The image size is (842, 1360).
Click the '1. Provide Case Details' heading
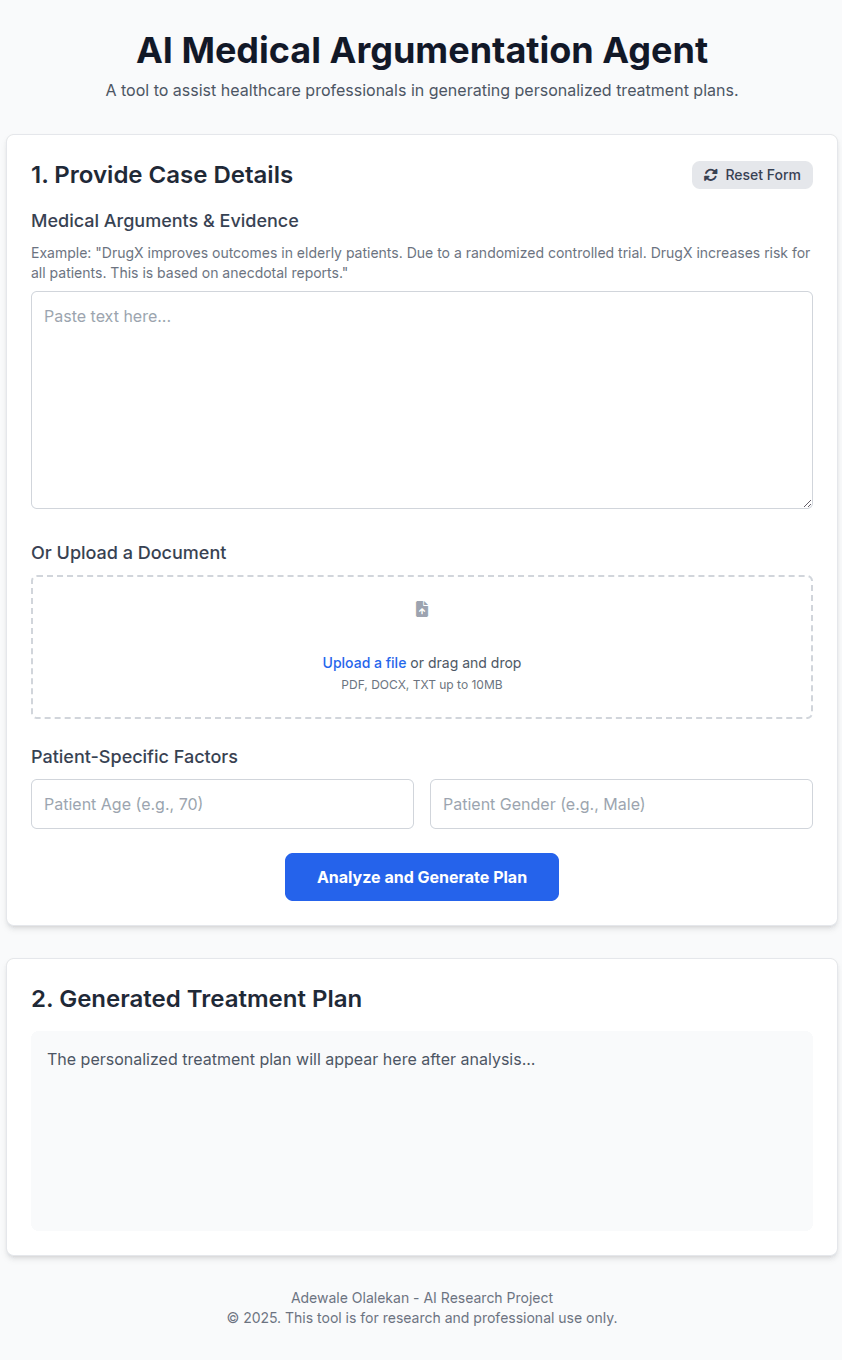tap(162, 175)
